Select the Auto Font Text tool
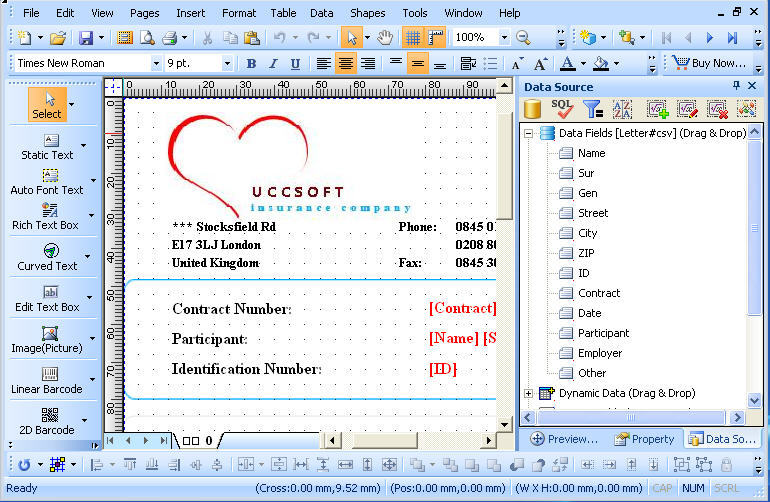Screen dimensions: 770x502 click(47, 182)
